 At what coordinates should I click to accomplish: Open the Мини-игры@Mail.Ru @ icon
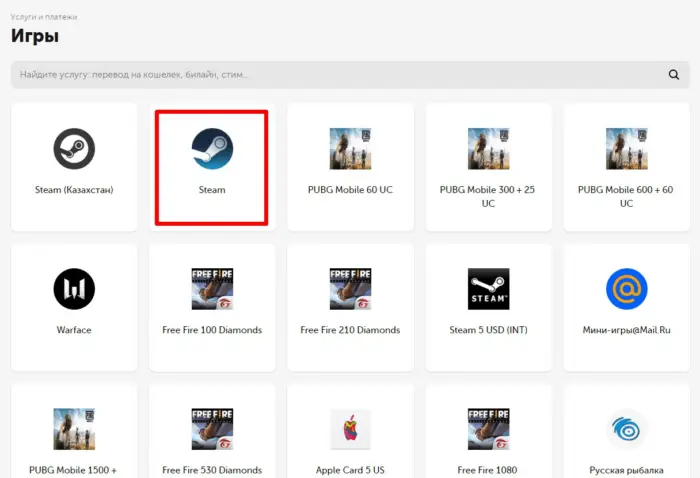626,289
